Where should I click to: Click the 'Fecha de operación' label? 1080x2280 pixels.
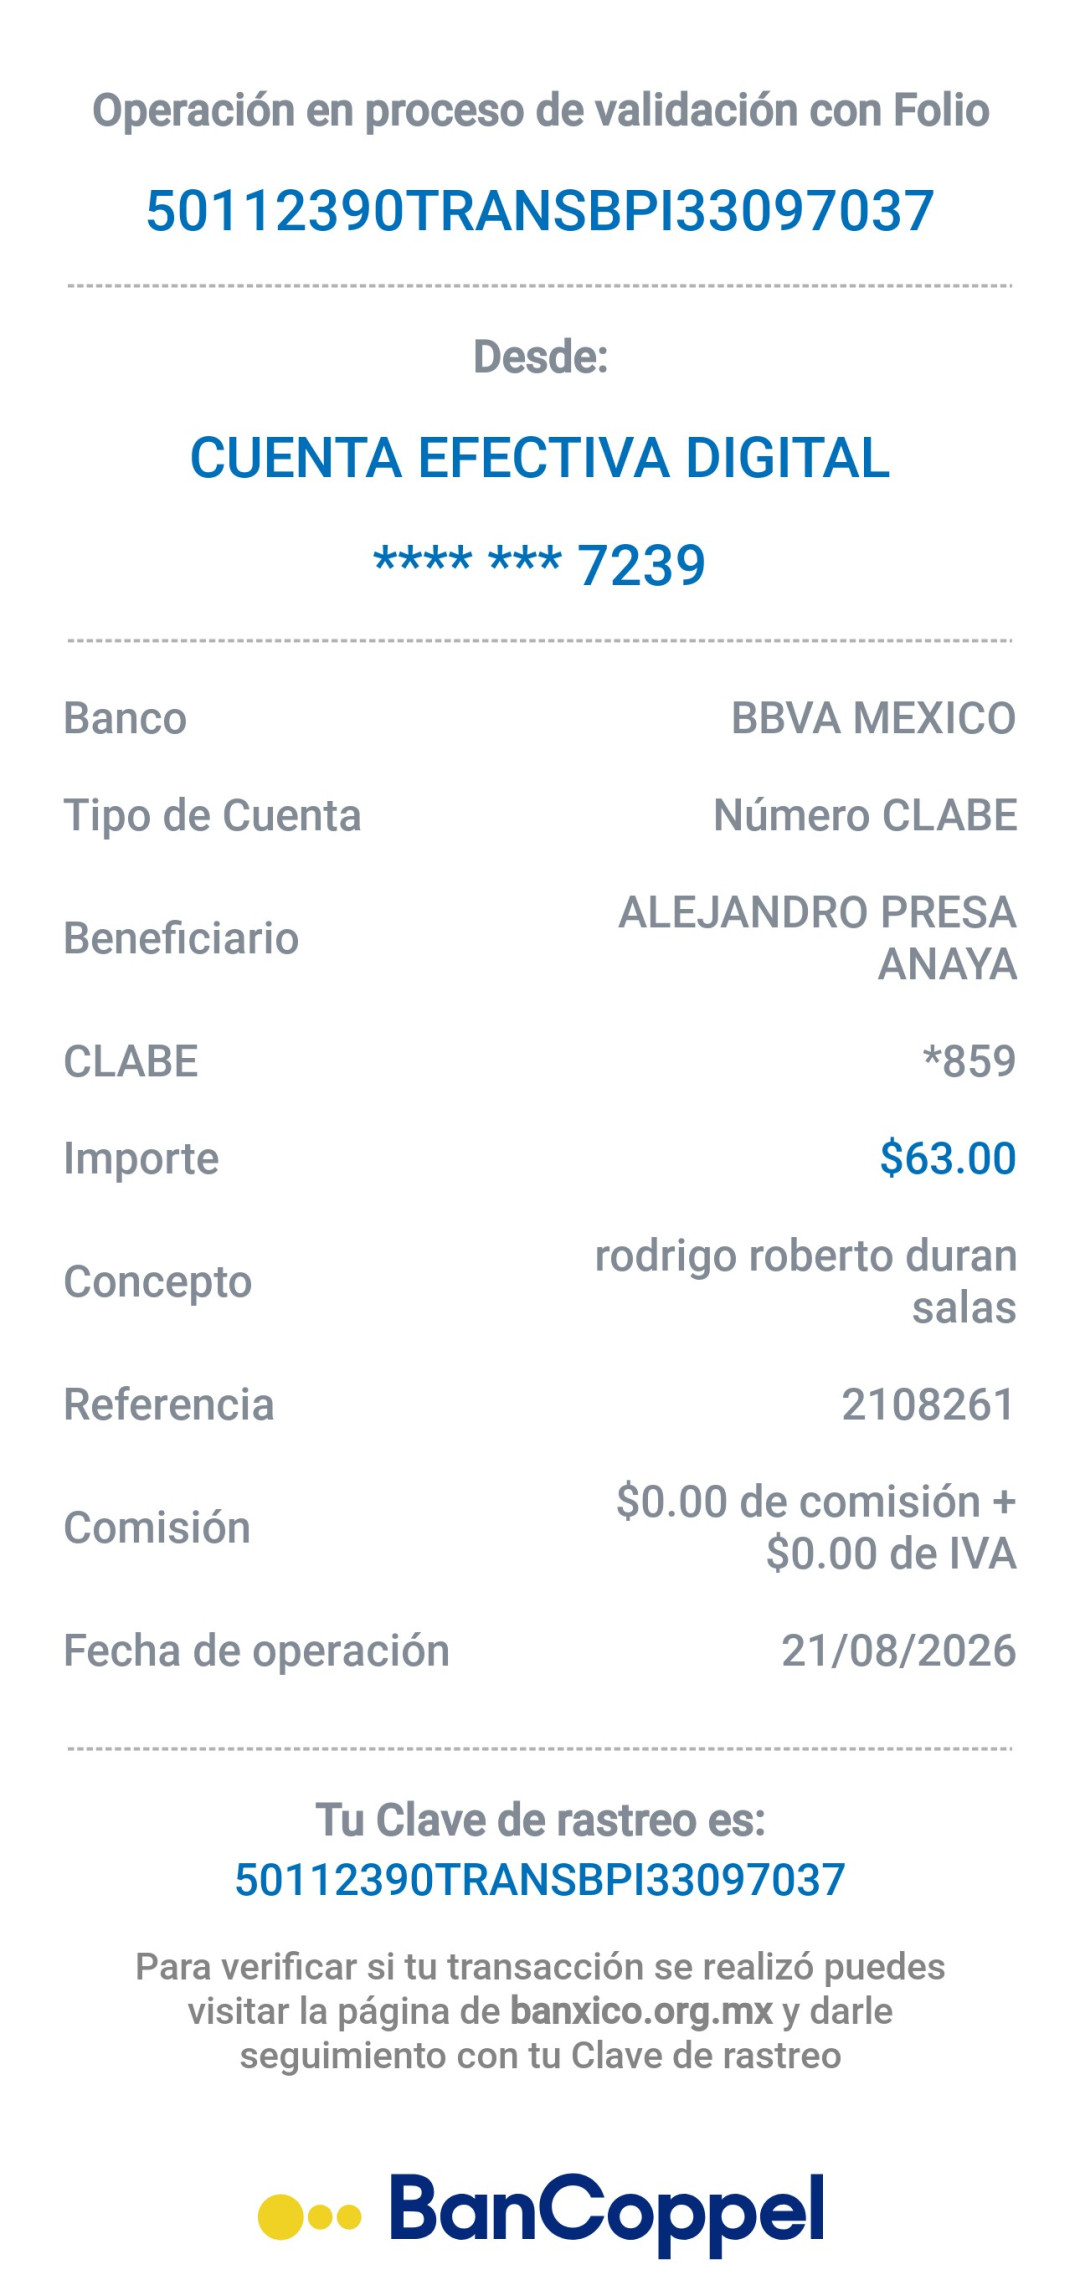point(257,1650)
